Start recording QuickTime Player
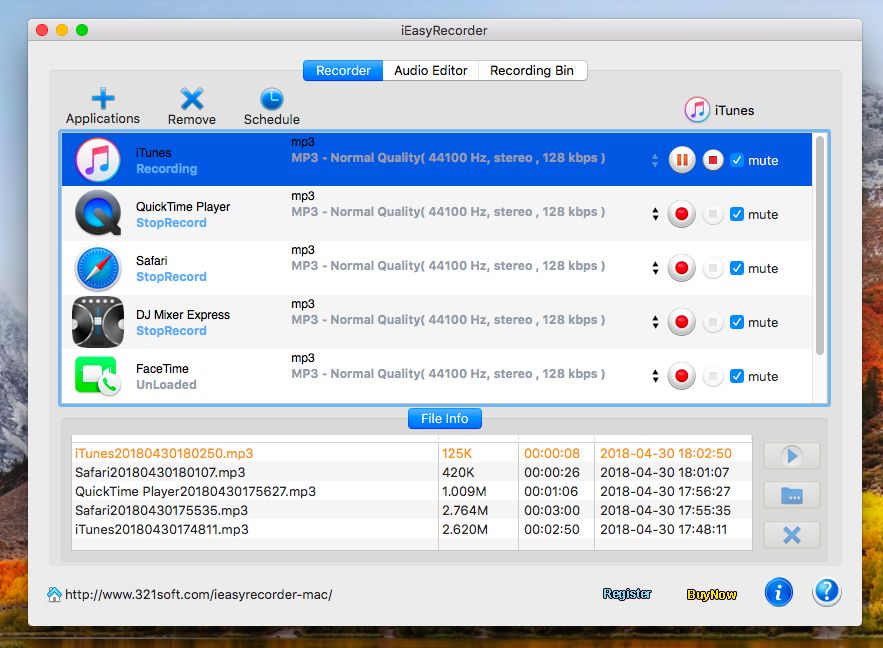Image resolution: width=883 pixels, height=648 pixels. (x=681, y=214)
